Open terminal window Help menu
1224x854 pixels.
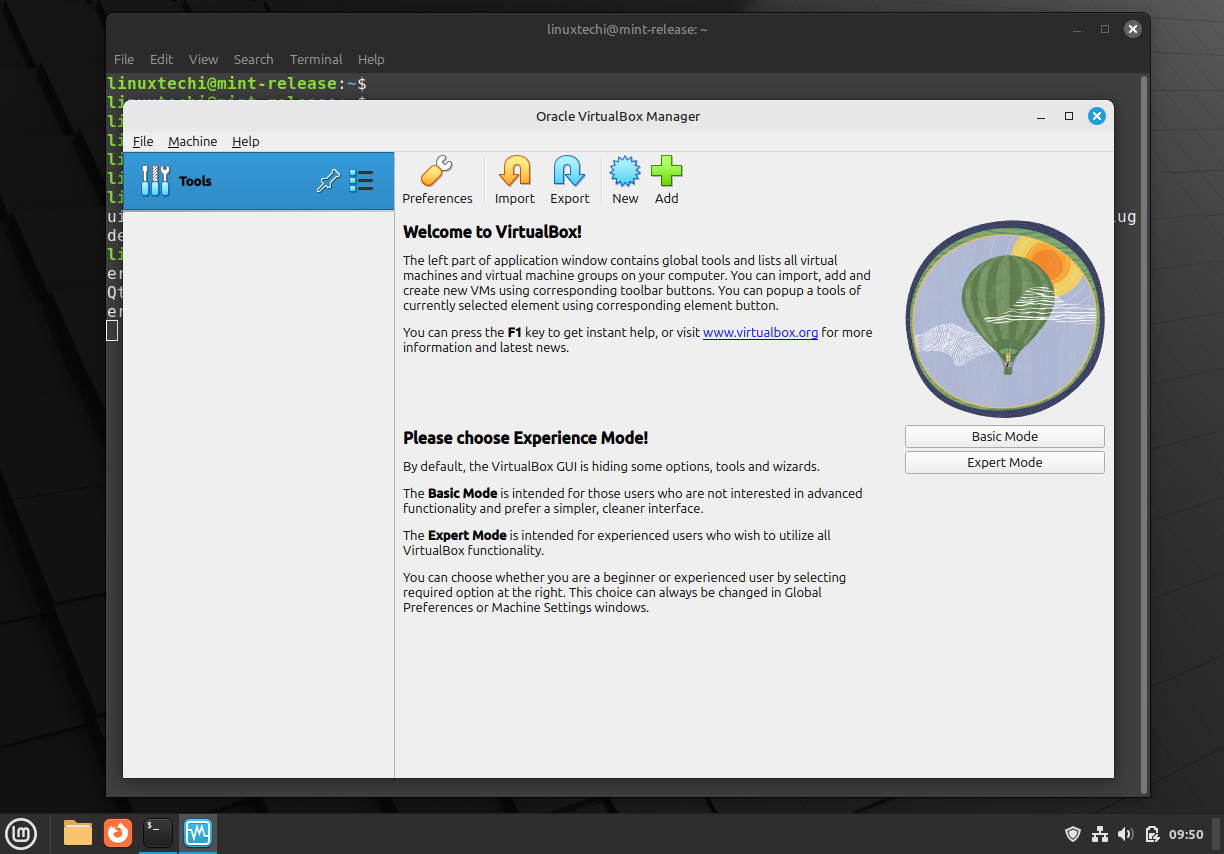(371, 59)
